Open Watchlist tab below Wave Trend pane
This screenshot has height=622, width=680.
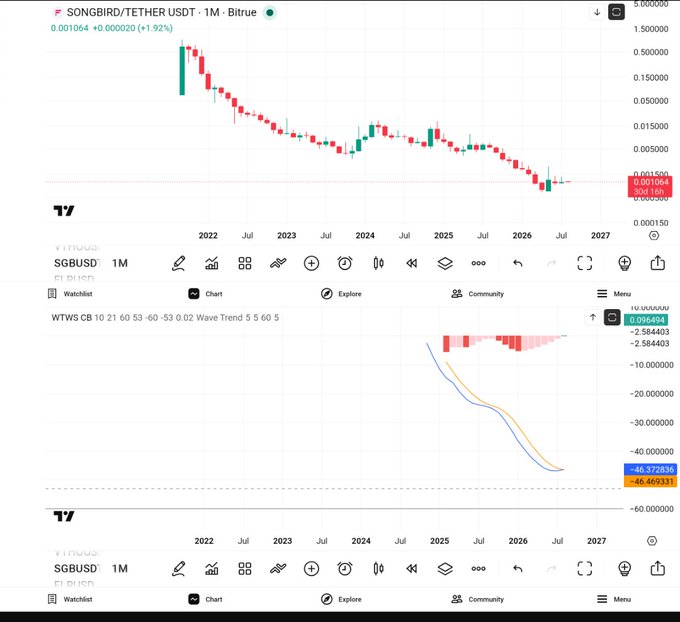pyautogui.click(x=70, y=599)
